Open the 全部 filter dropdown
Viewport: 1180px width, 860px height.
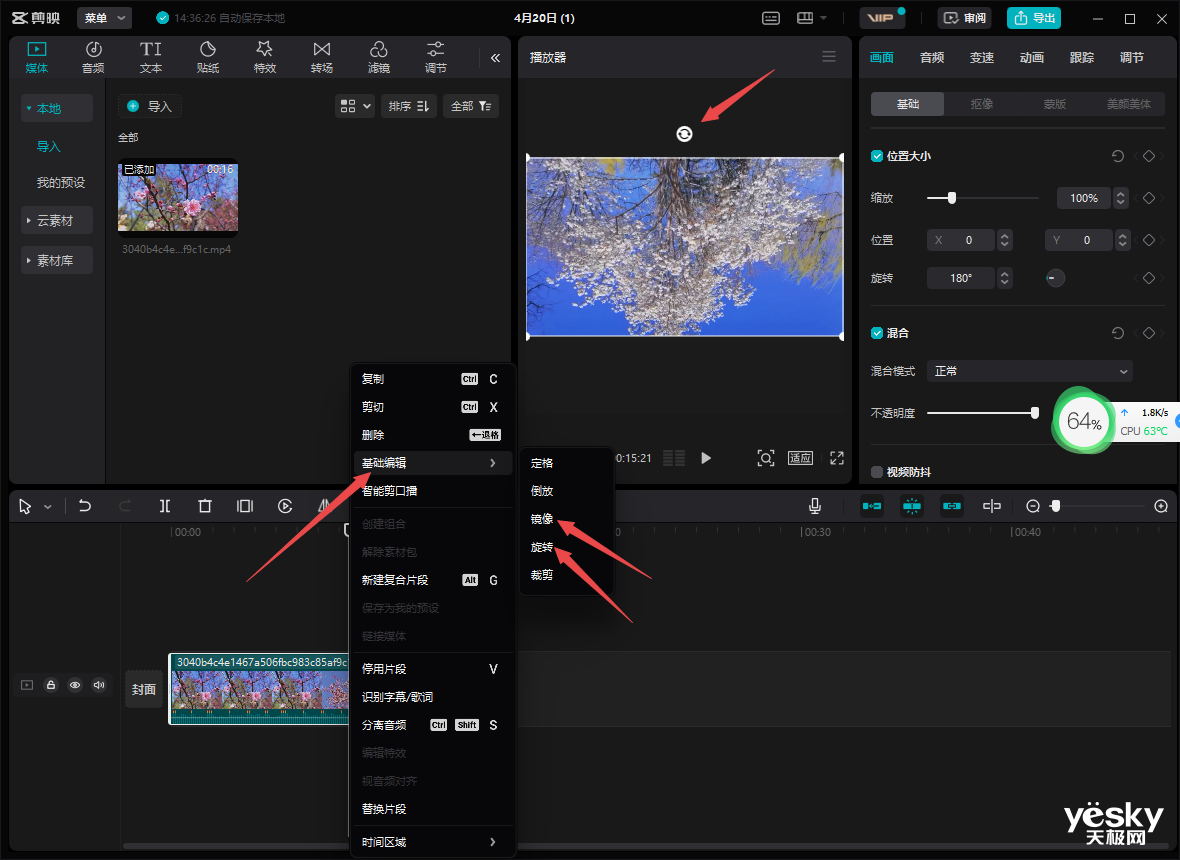470,106
